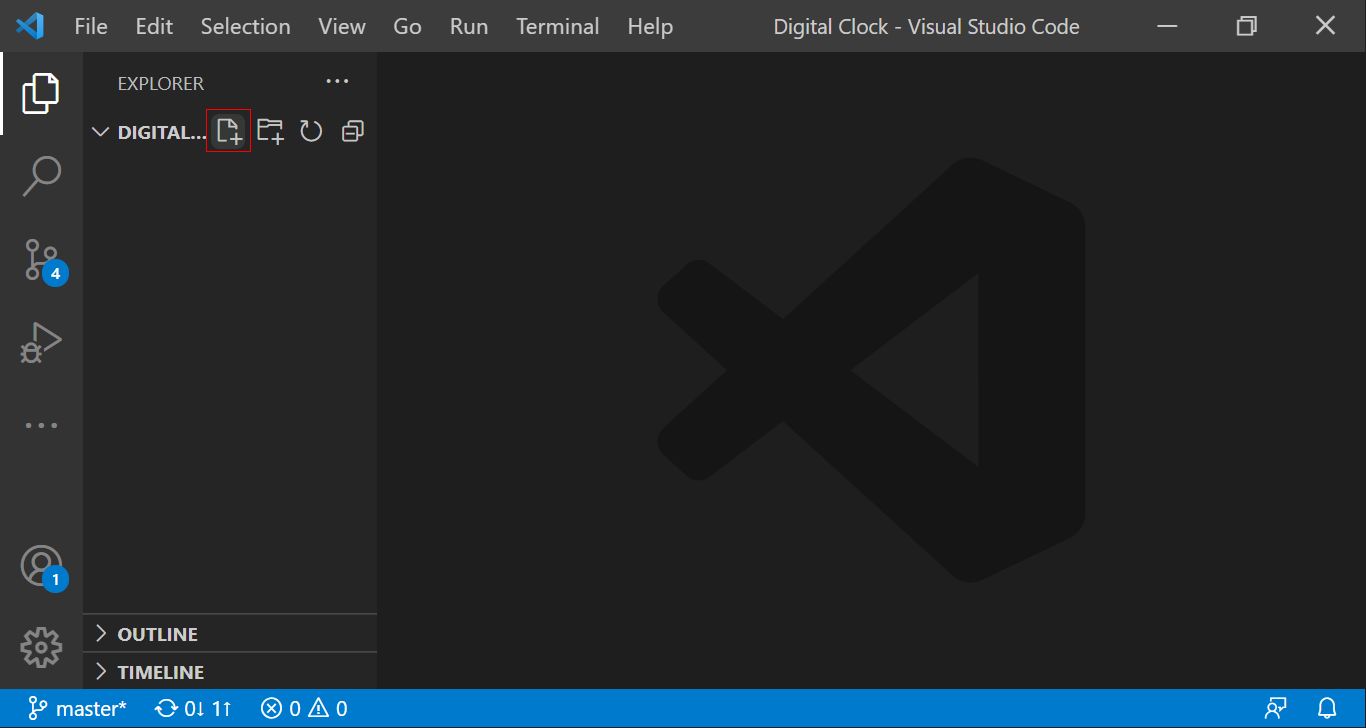The width and height of the screenshot is (1366, 728).
Task: Open the Help menu
Action: pyautogui.click(x=650, y=26)
